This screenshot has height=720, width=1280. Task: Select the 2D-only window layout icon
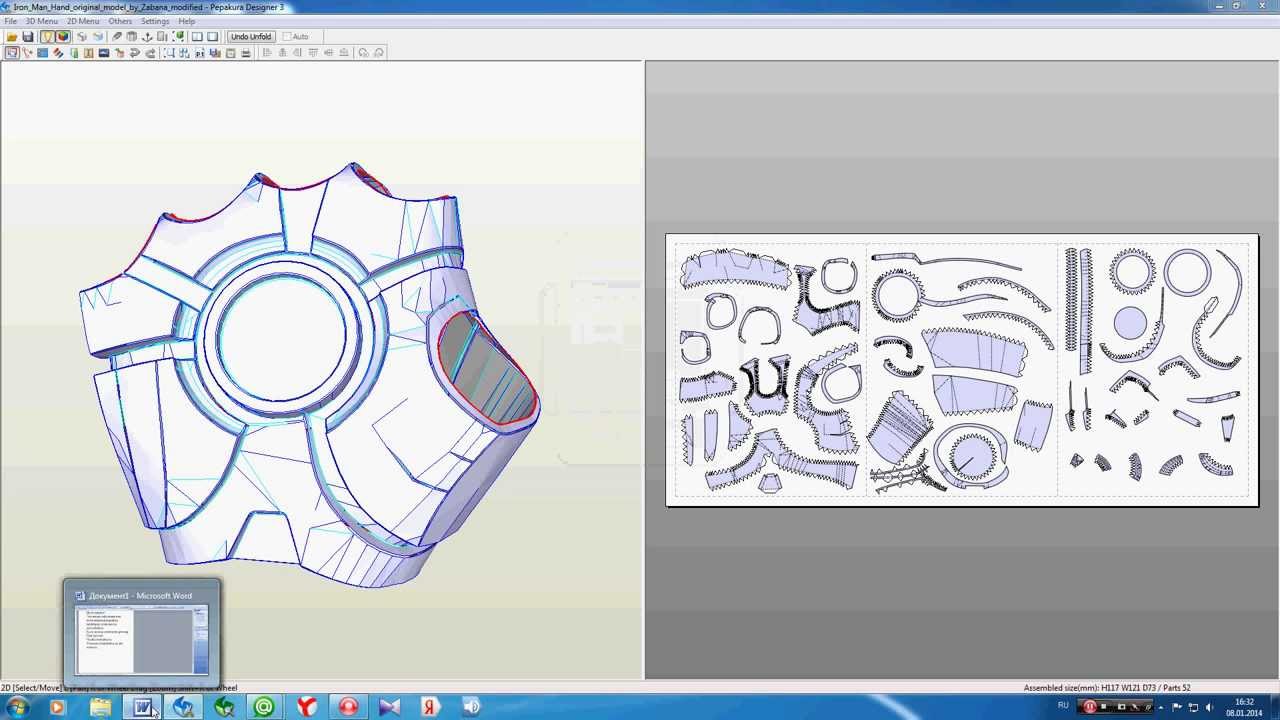tap(212, 37)
